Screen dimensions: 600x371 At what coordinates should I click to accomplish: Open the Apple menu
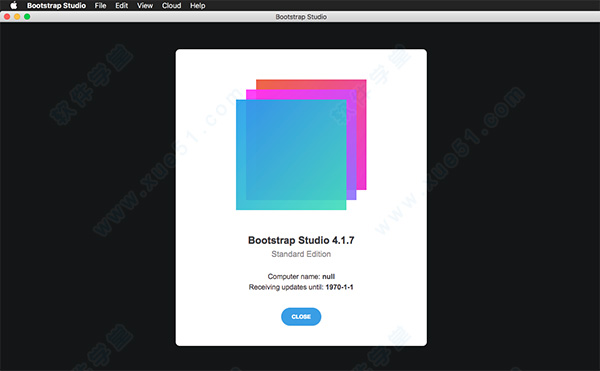point(13,5)
